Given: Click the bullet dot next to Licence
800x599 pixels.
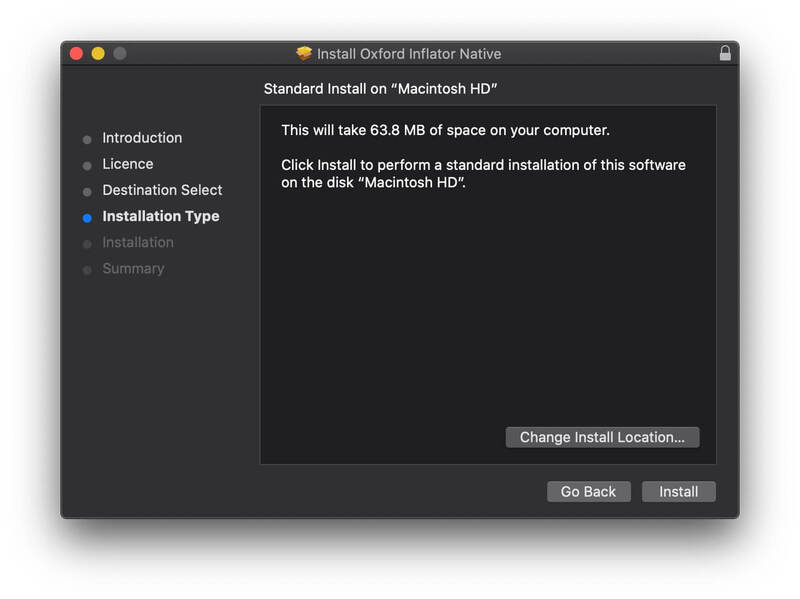Looking at the screenshot, I should click(88, 165).
